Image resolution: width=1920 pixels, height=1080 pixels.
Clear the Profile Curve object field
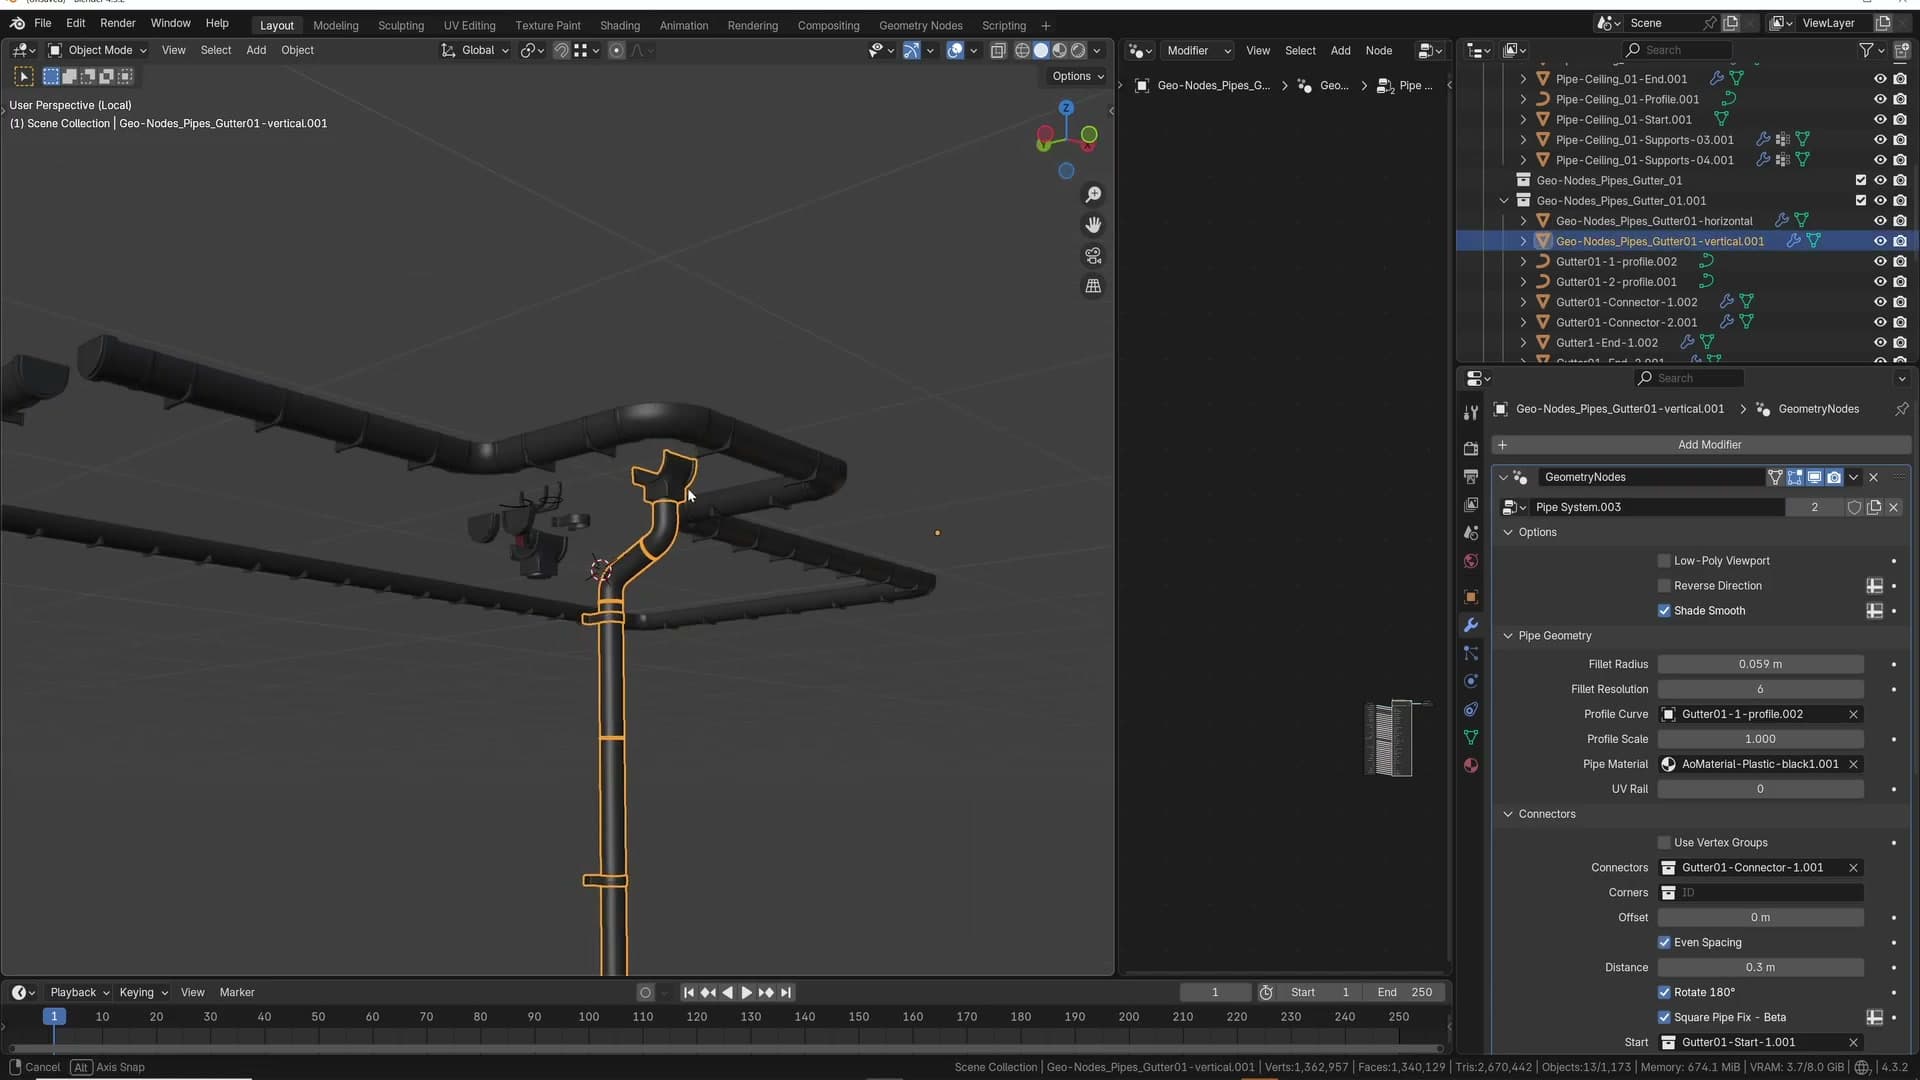point(1853,714)
